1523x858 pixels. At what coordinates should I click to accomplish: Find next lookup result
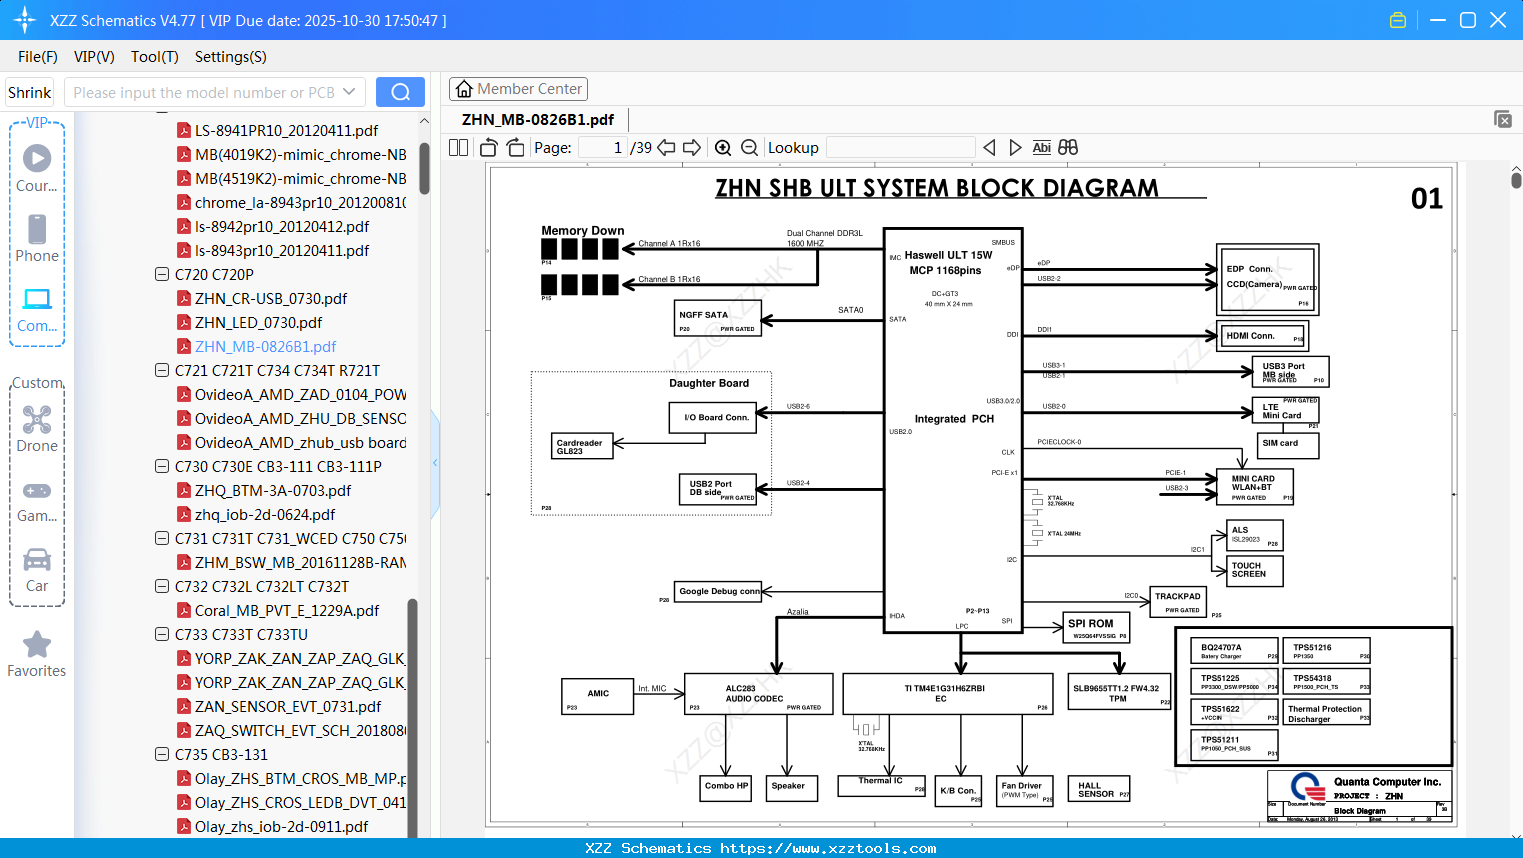coord(1015,148)
